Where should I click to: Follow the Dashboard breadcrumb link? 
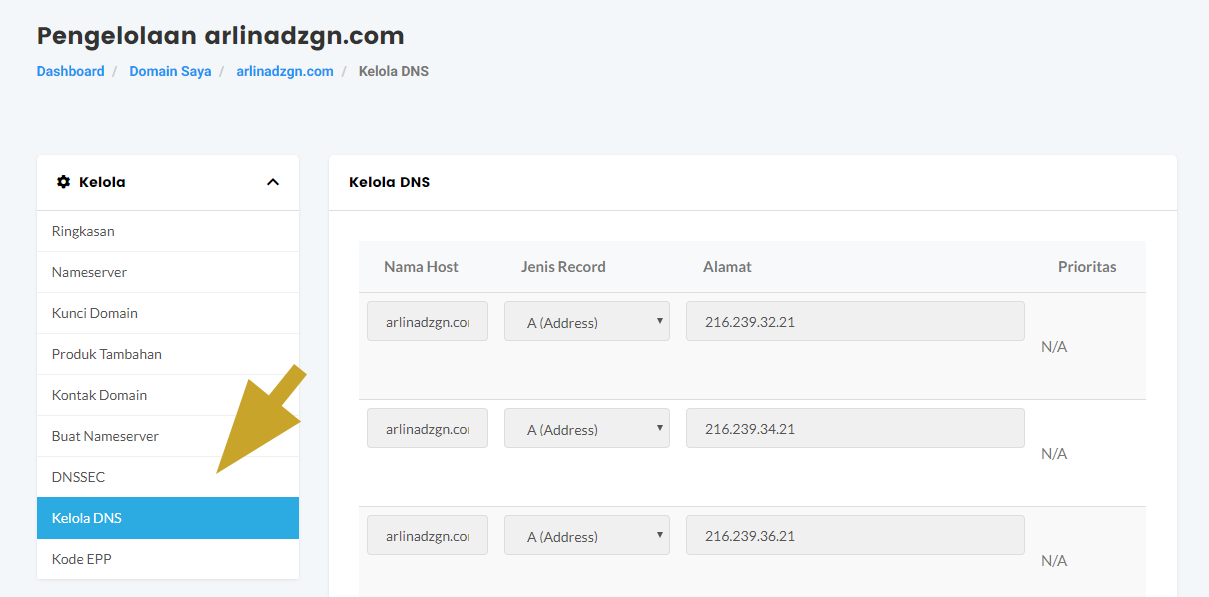pyautogui.click(x=71, y=71)
